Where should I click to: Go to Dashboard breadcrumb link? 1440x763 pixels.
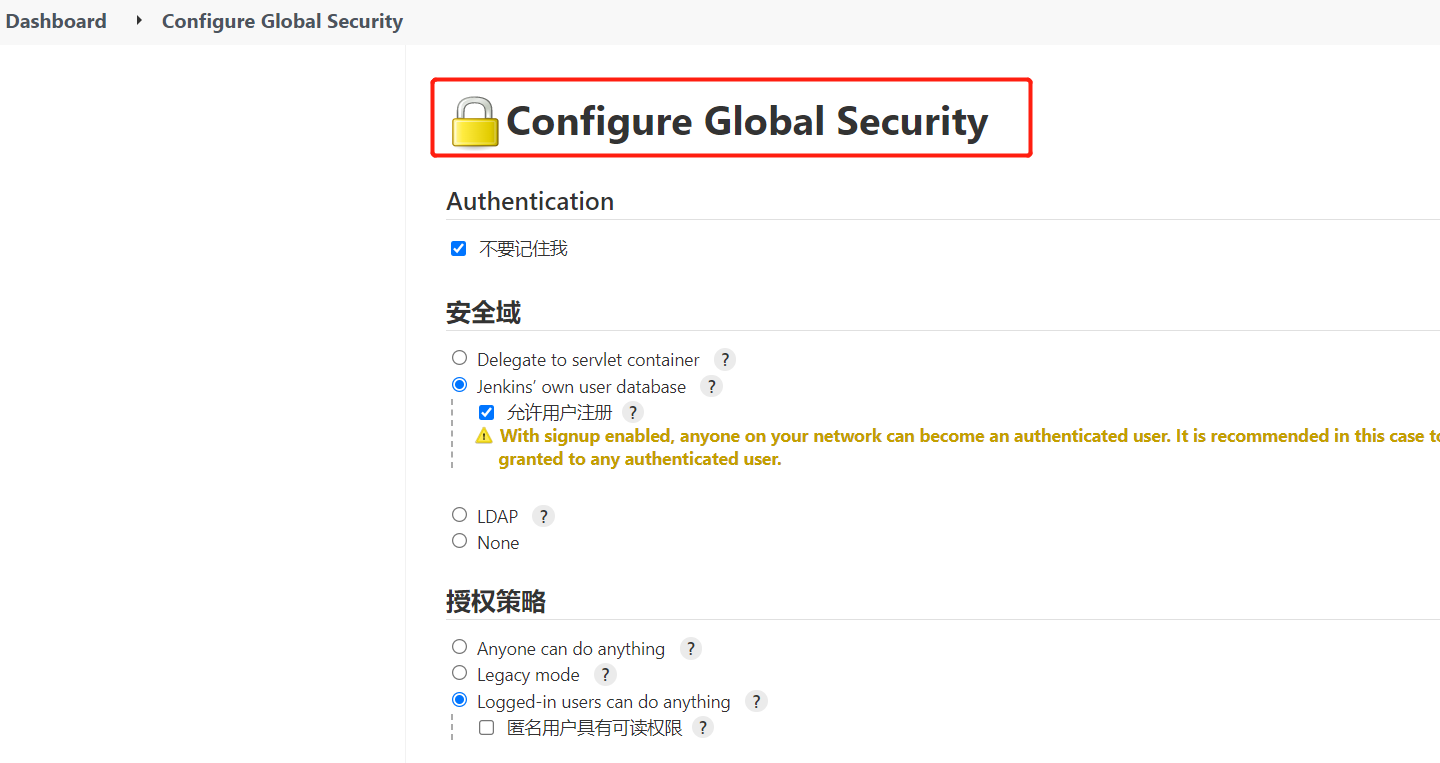pos(56,21)
